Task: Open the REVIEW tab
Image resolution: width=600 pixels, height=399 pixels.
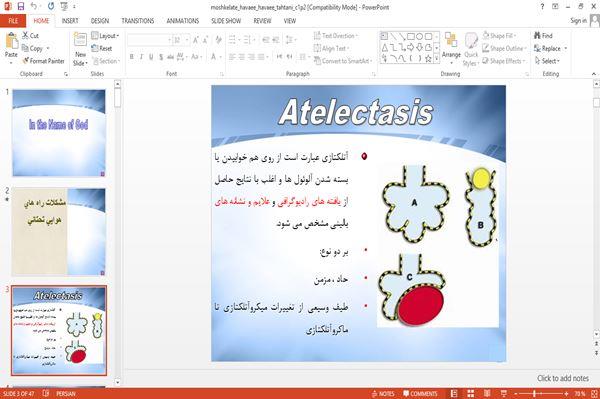Action: coord(262,21)
